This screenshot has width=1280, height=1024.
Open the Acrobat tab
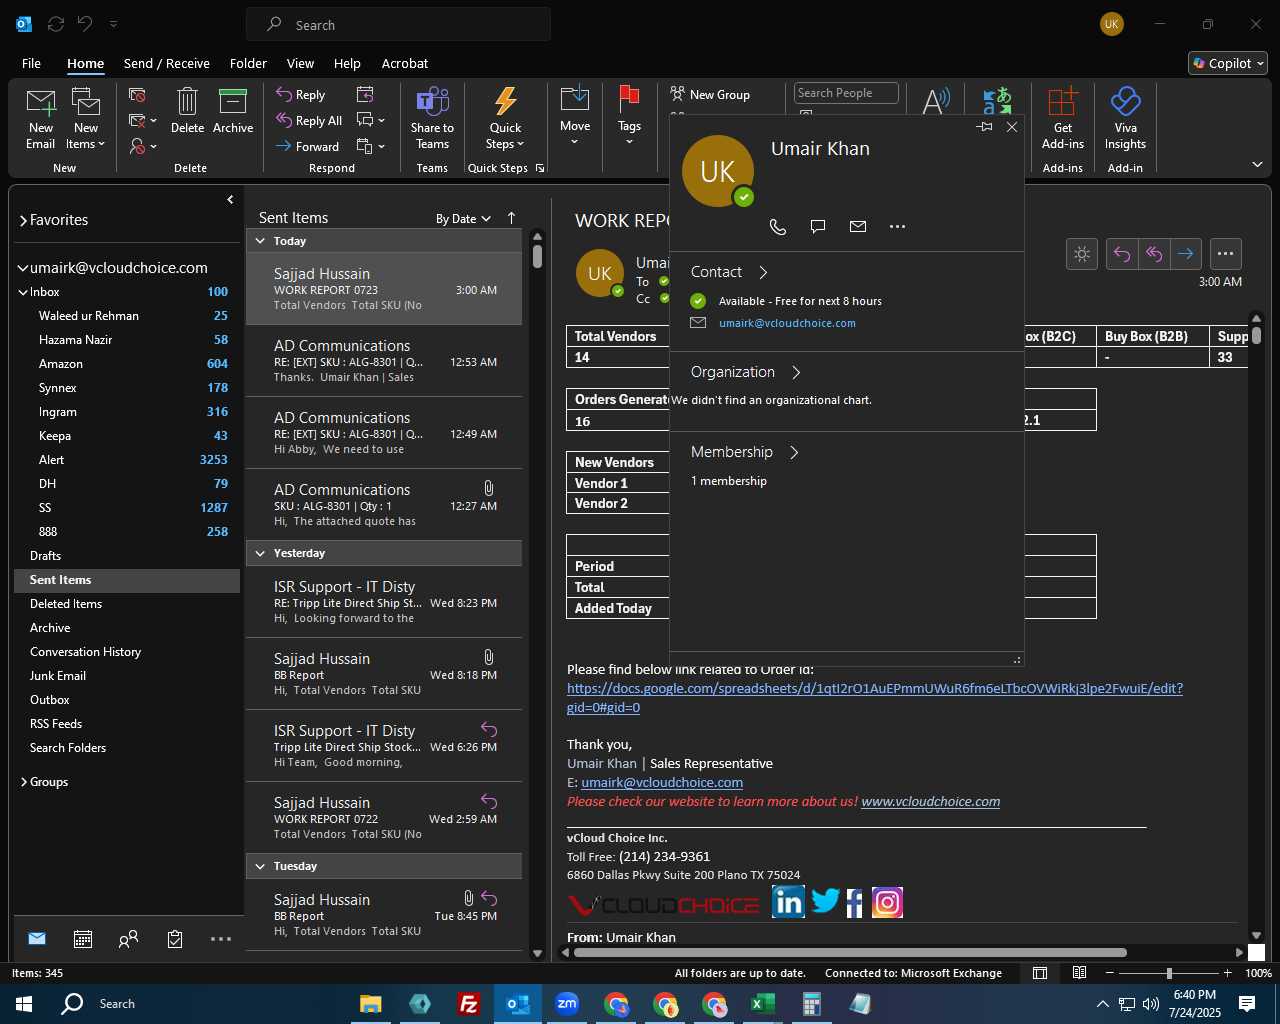[x=405, y=63]
